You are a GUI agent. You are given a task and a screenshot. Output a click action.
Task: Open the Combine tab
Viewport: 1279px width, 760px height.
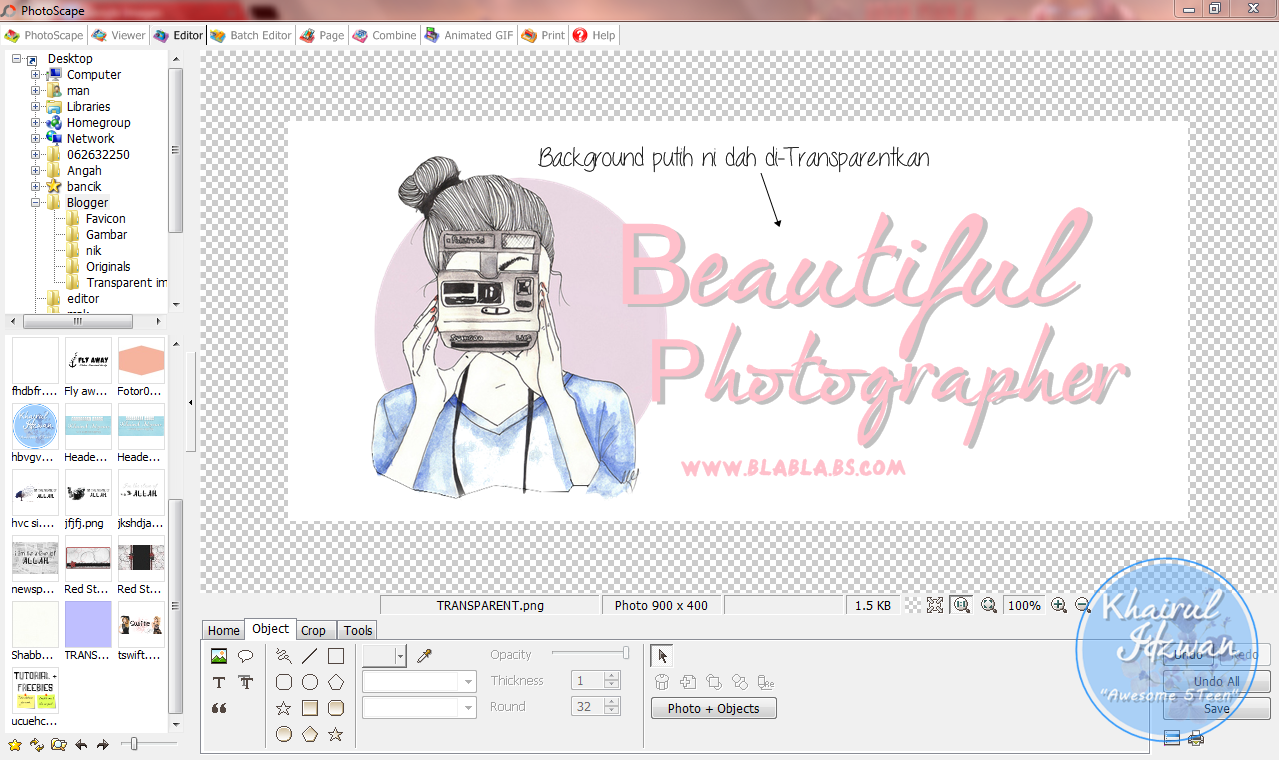(383, 35)
